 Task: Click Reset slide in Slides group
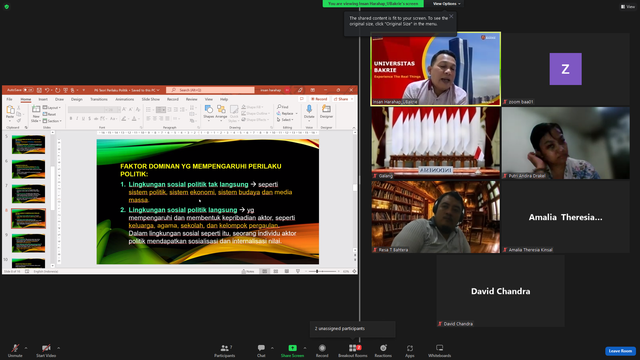(49, 114)
